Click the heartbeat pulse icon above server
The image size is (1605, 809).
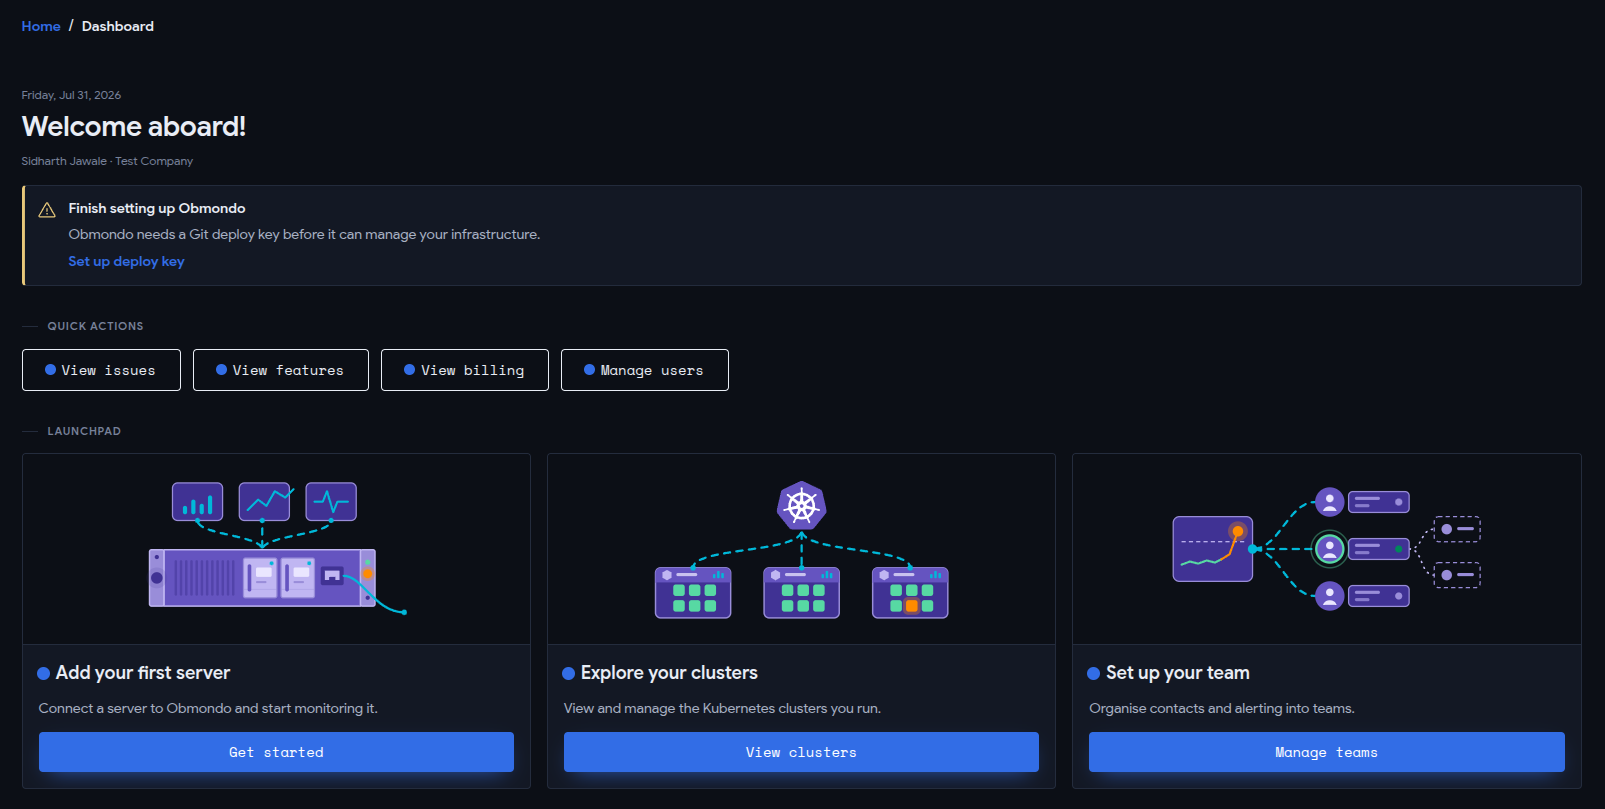331,502
